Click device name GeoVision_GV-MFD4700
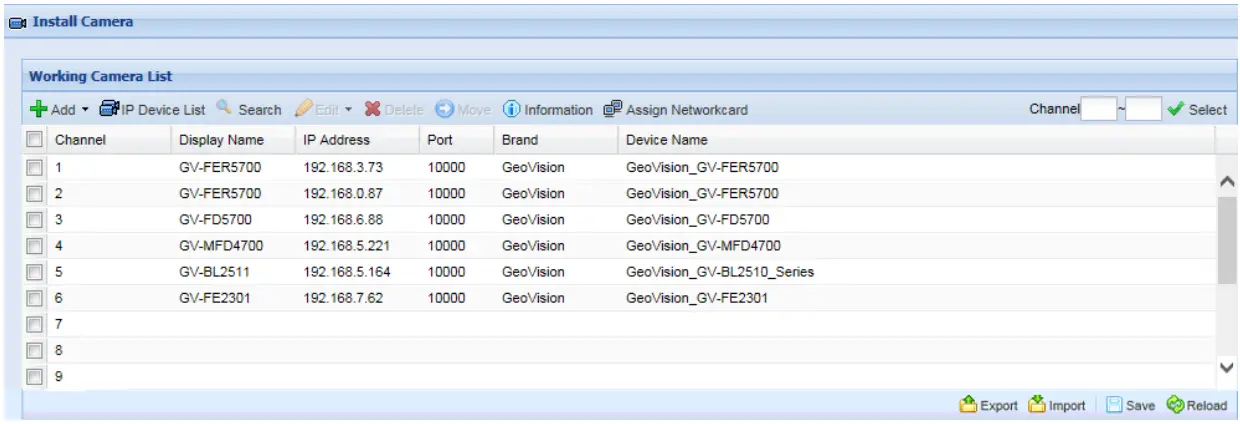Screen dimensions: 1240x424 click(703, 245)
